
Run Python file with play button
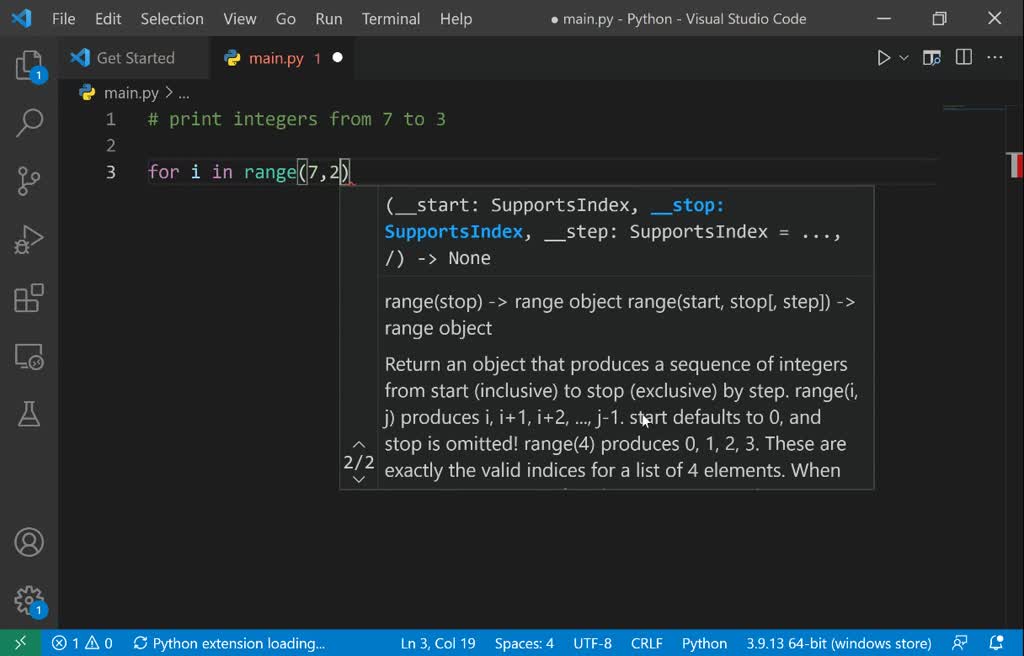(883, 58)
